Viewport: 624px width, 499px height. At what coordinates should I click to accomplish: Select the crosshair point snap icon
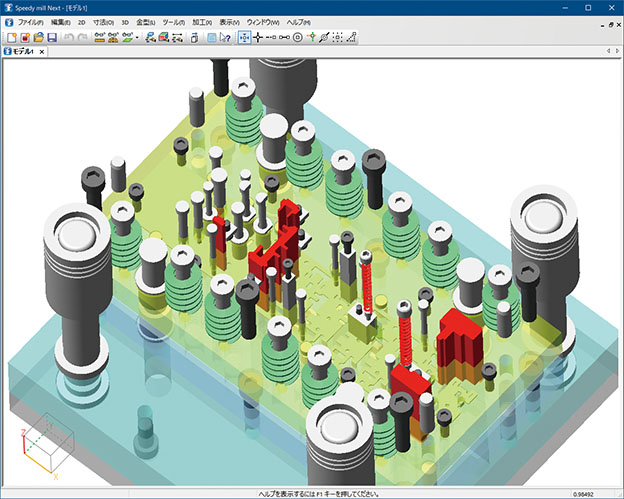259,37
